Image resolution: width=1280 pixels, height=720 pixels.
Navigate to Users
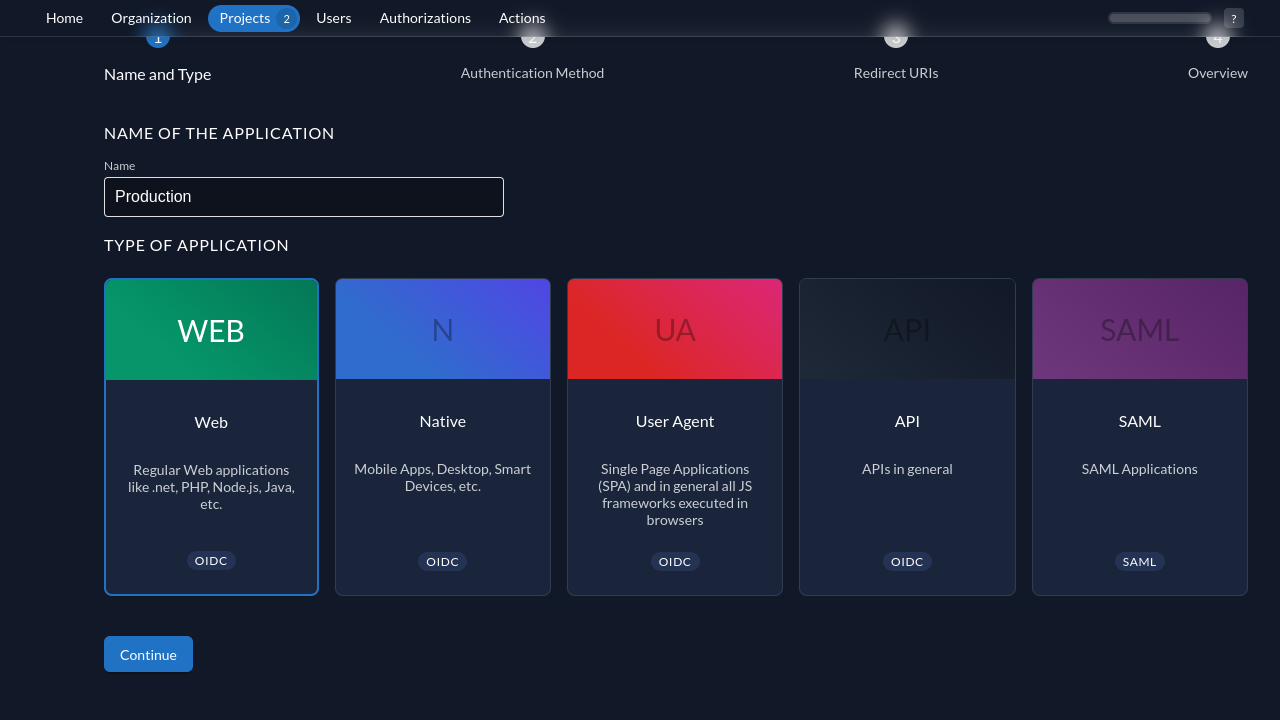click(333, 18)
